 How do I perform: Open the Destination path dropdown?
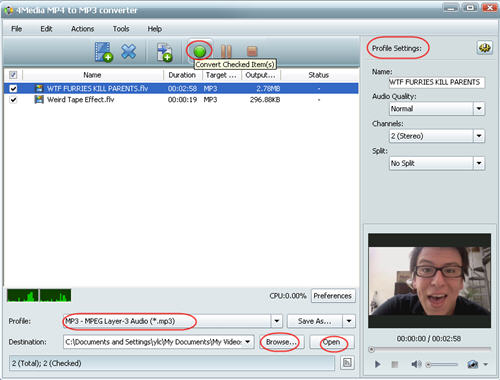click(x=248, y=342)
